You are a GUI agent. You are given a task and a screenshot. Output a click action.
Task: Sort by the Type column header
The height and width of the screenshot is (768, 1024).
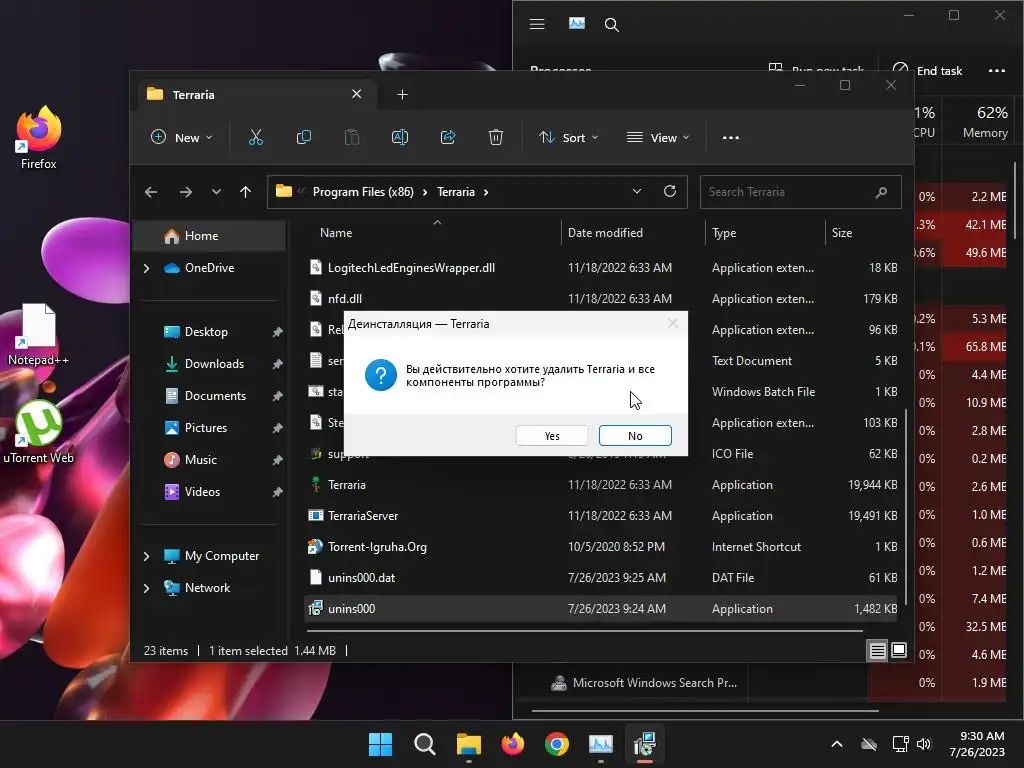click(724, 232)
